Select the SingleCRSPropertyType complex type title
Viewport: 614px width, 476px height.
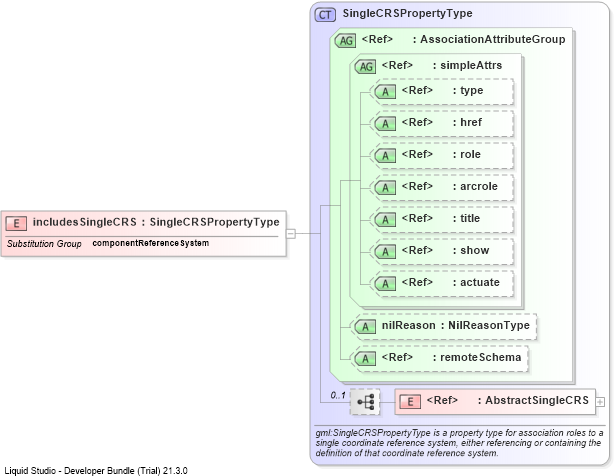pyautogui.click(x=407, y=13)
